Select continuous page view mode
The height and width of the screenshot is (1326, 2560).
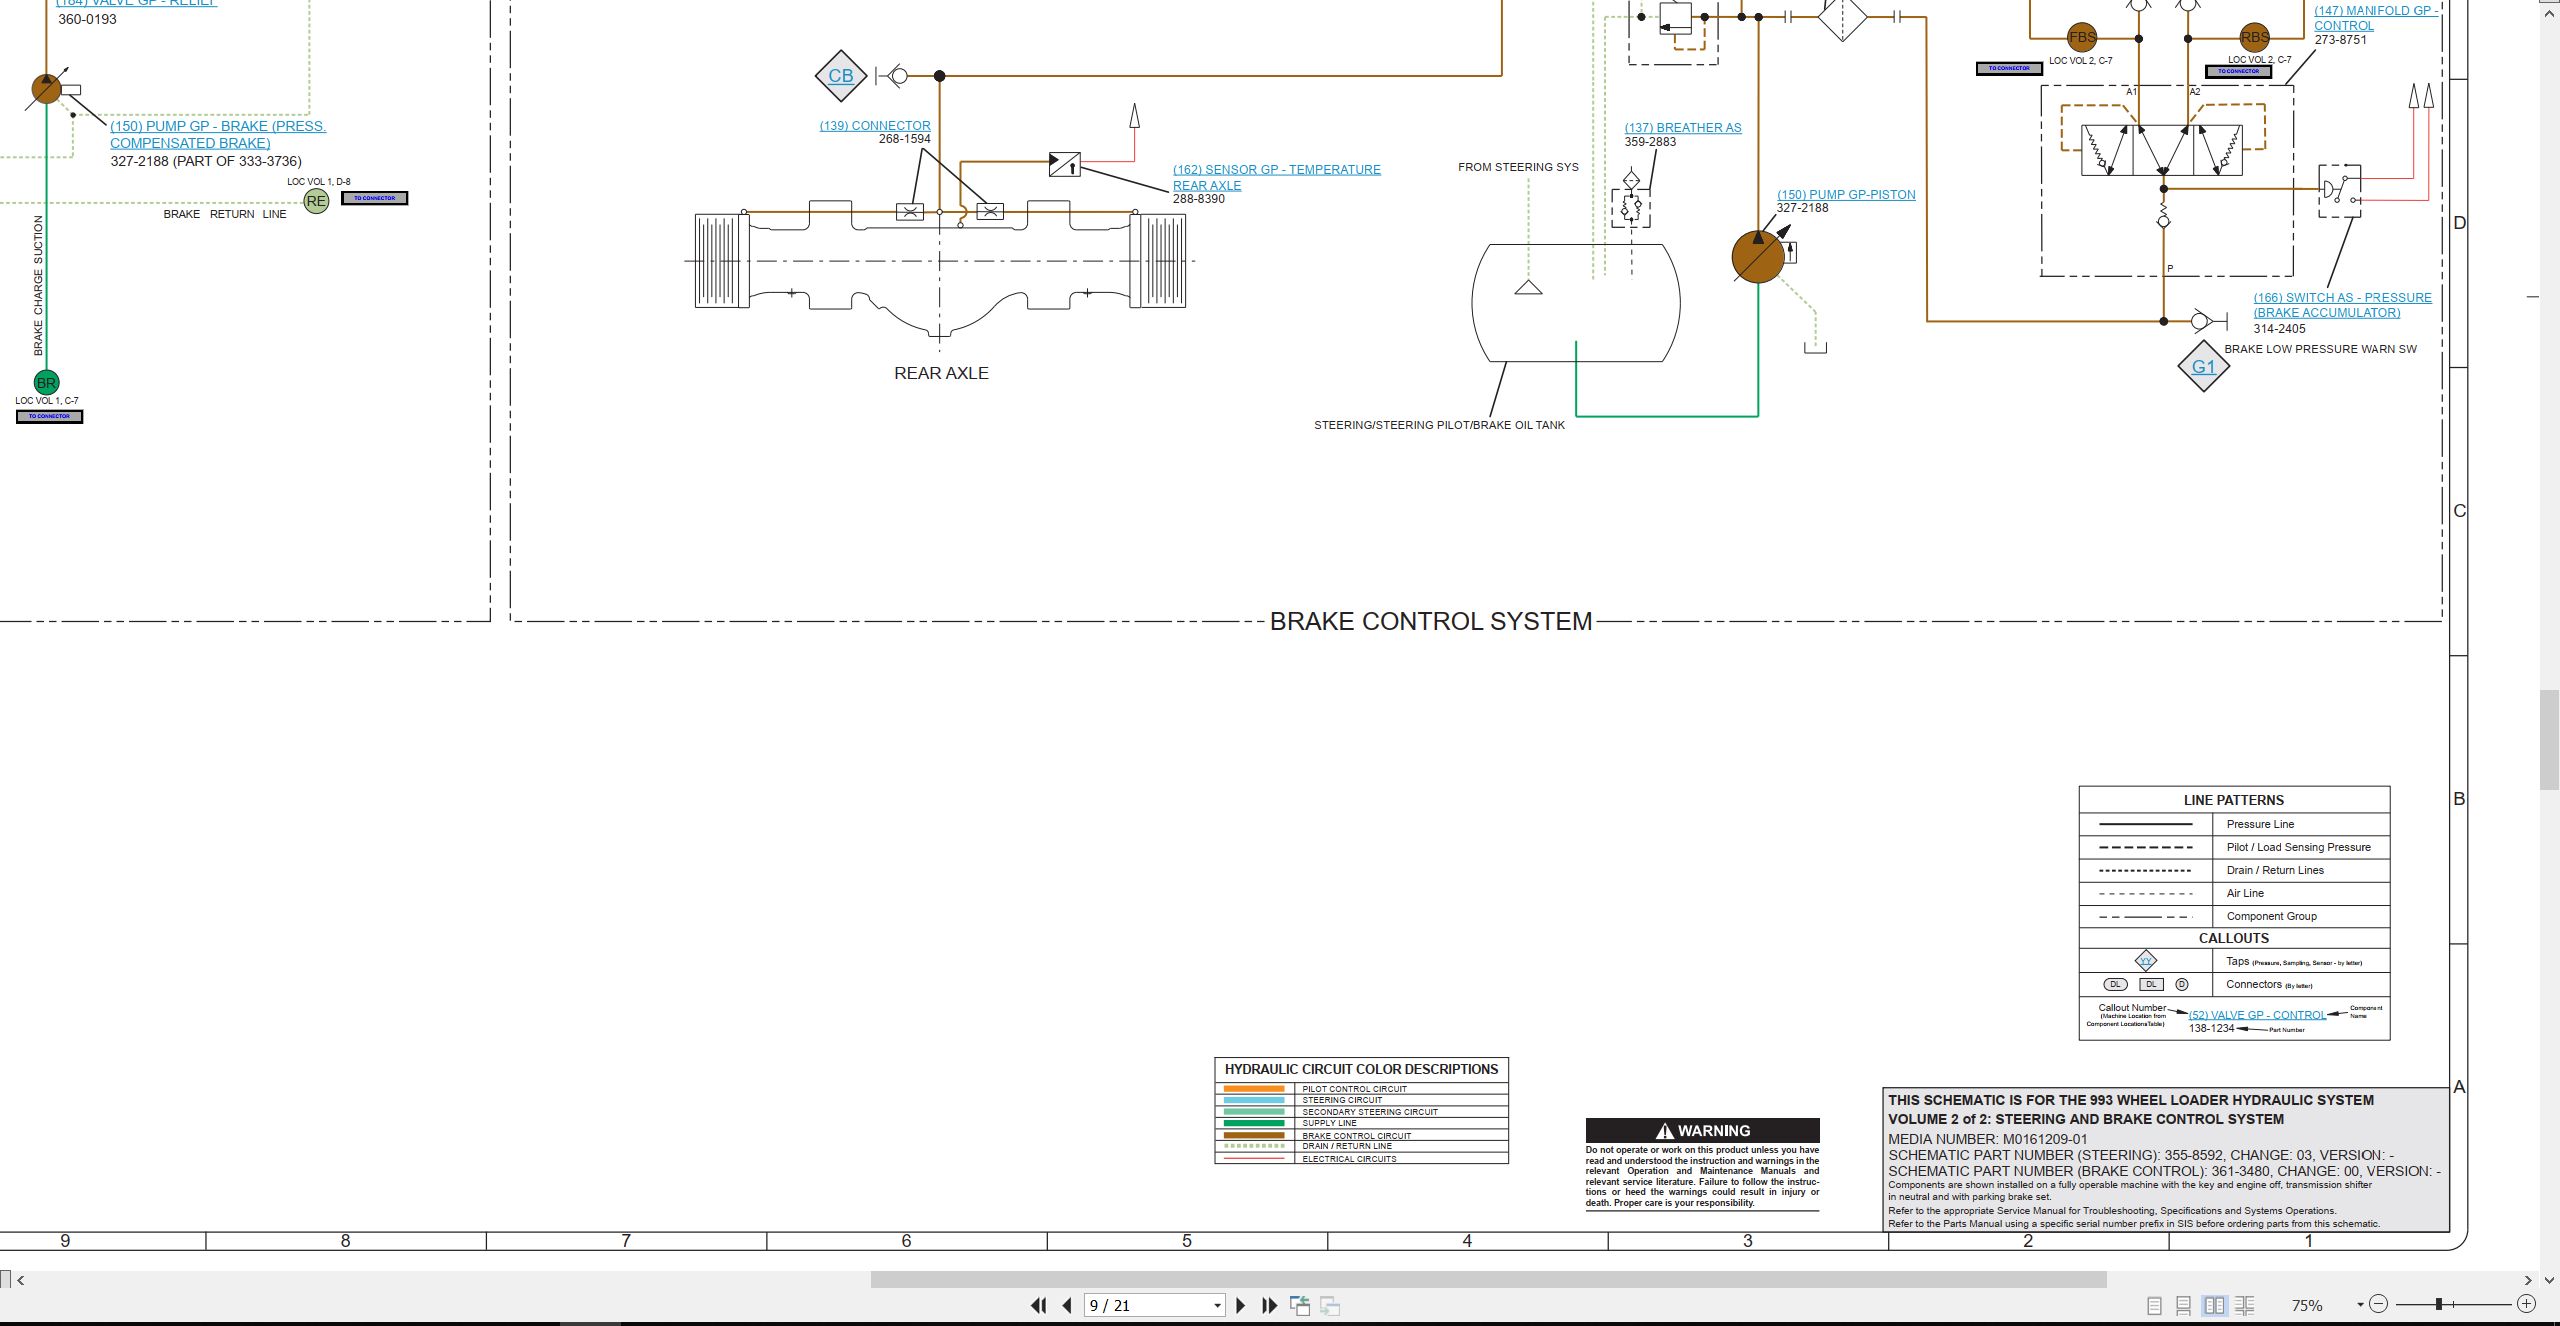[x=2184, y=1305]
